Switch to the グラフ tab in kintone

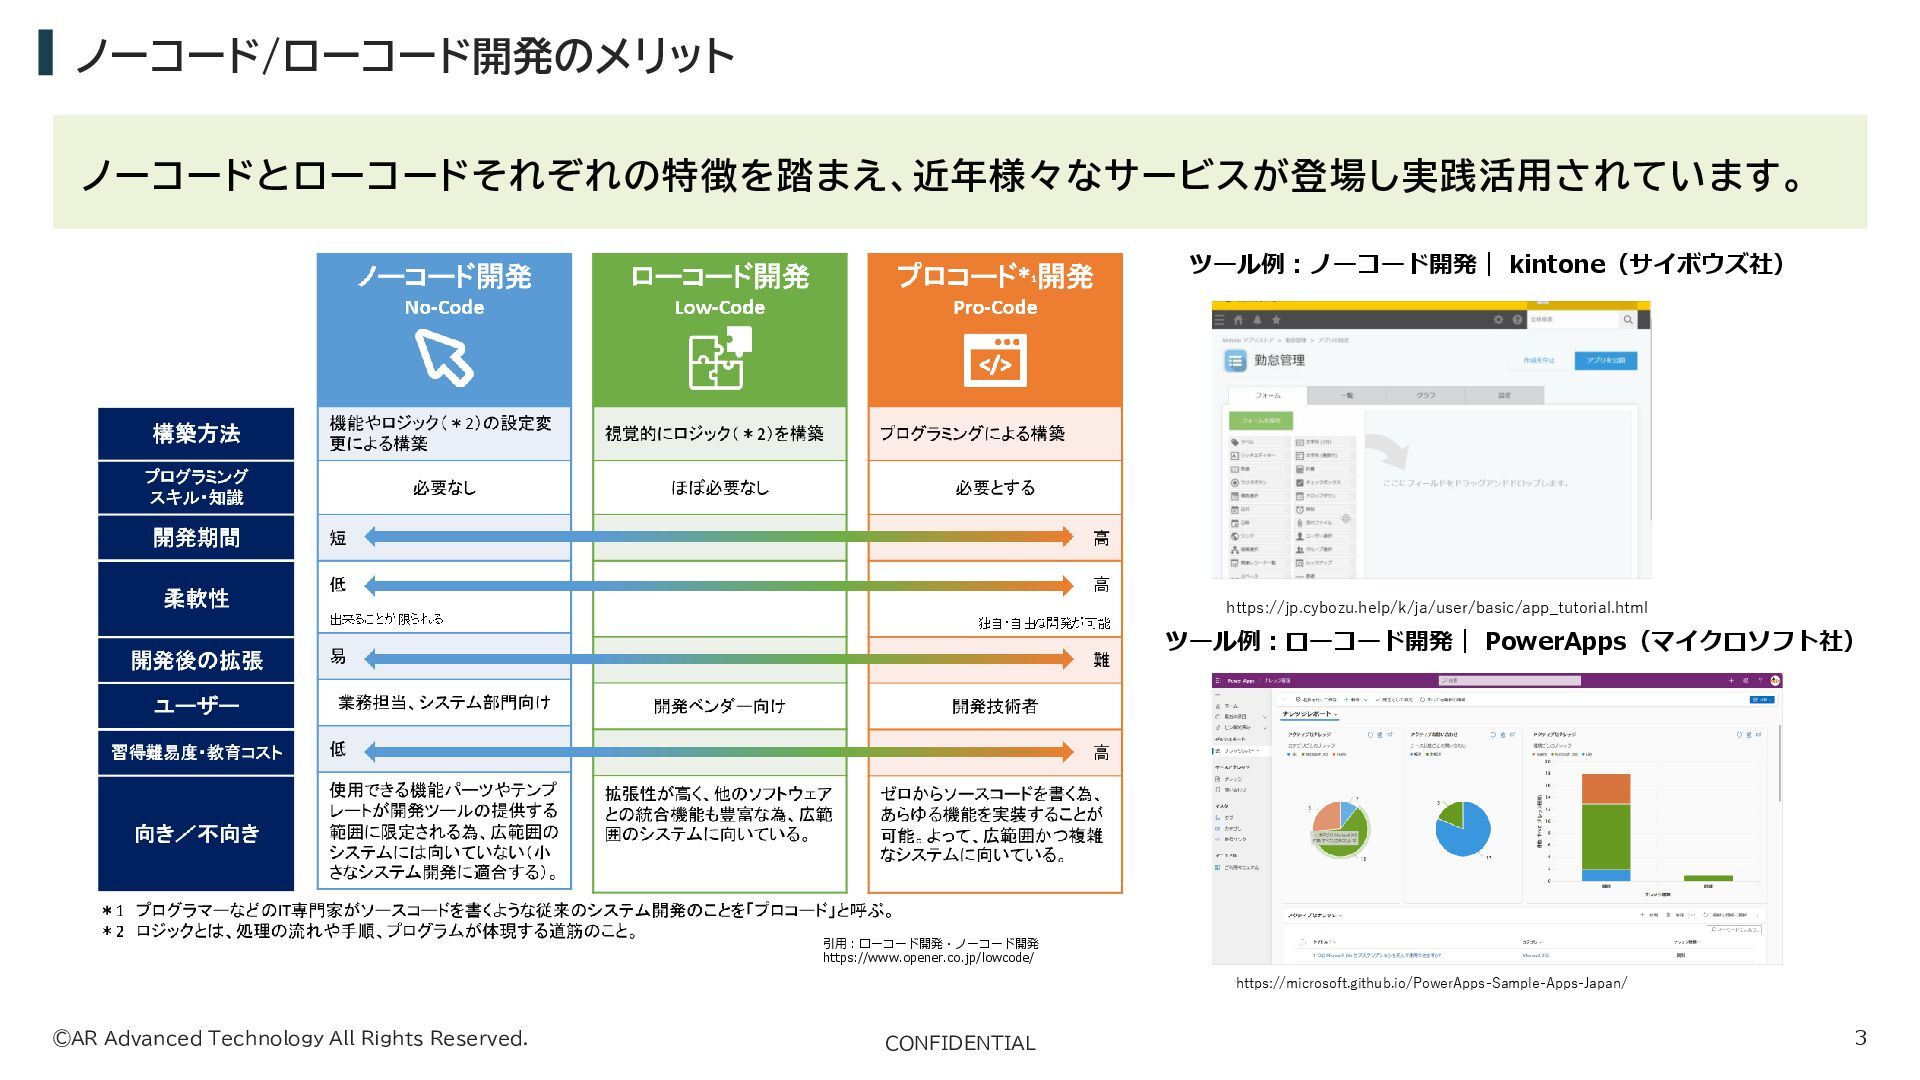(x=1425, y=396)
